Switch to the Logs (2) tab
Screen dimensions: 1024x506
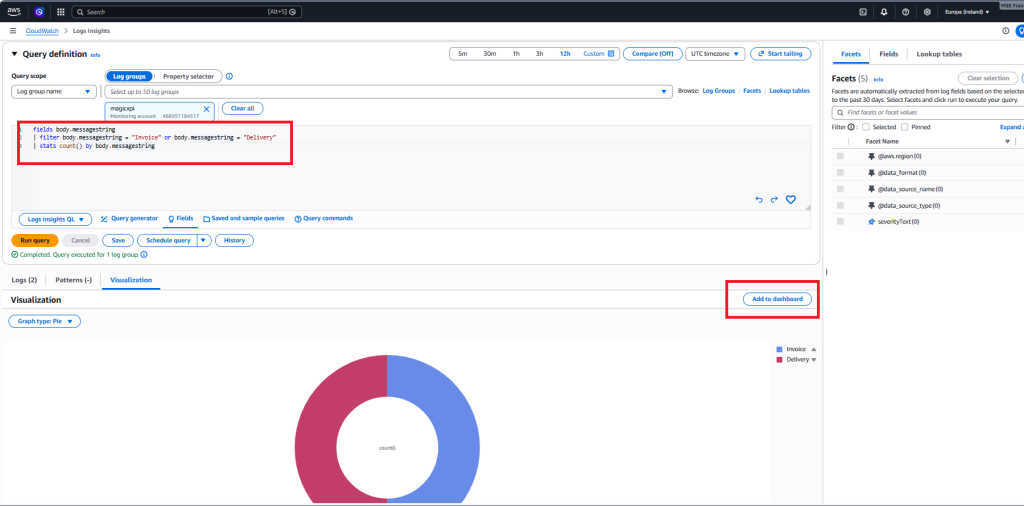click(24, 280)
